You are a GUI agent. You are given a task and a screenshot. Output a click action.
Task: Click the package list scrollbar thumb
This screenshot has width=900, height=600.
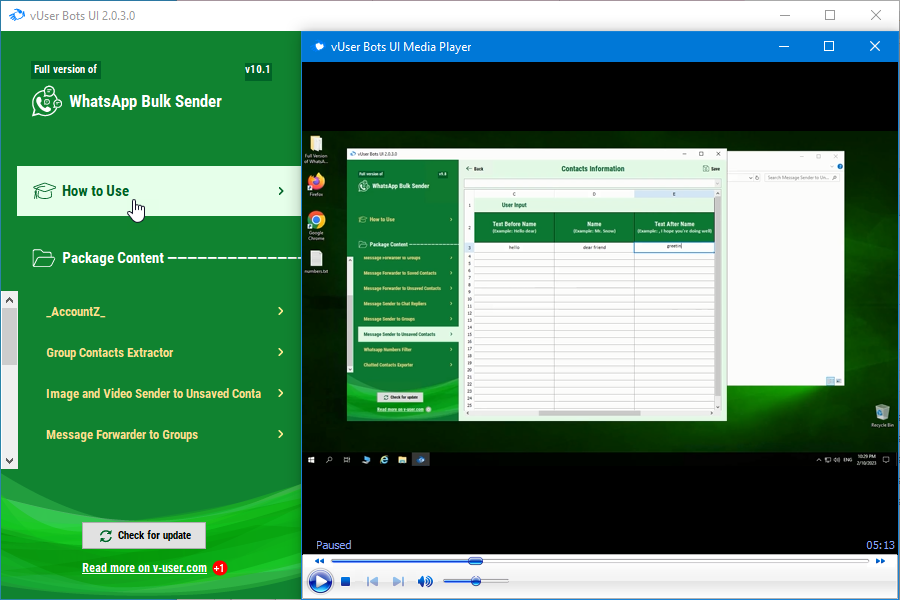tap(9, 336)
